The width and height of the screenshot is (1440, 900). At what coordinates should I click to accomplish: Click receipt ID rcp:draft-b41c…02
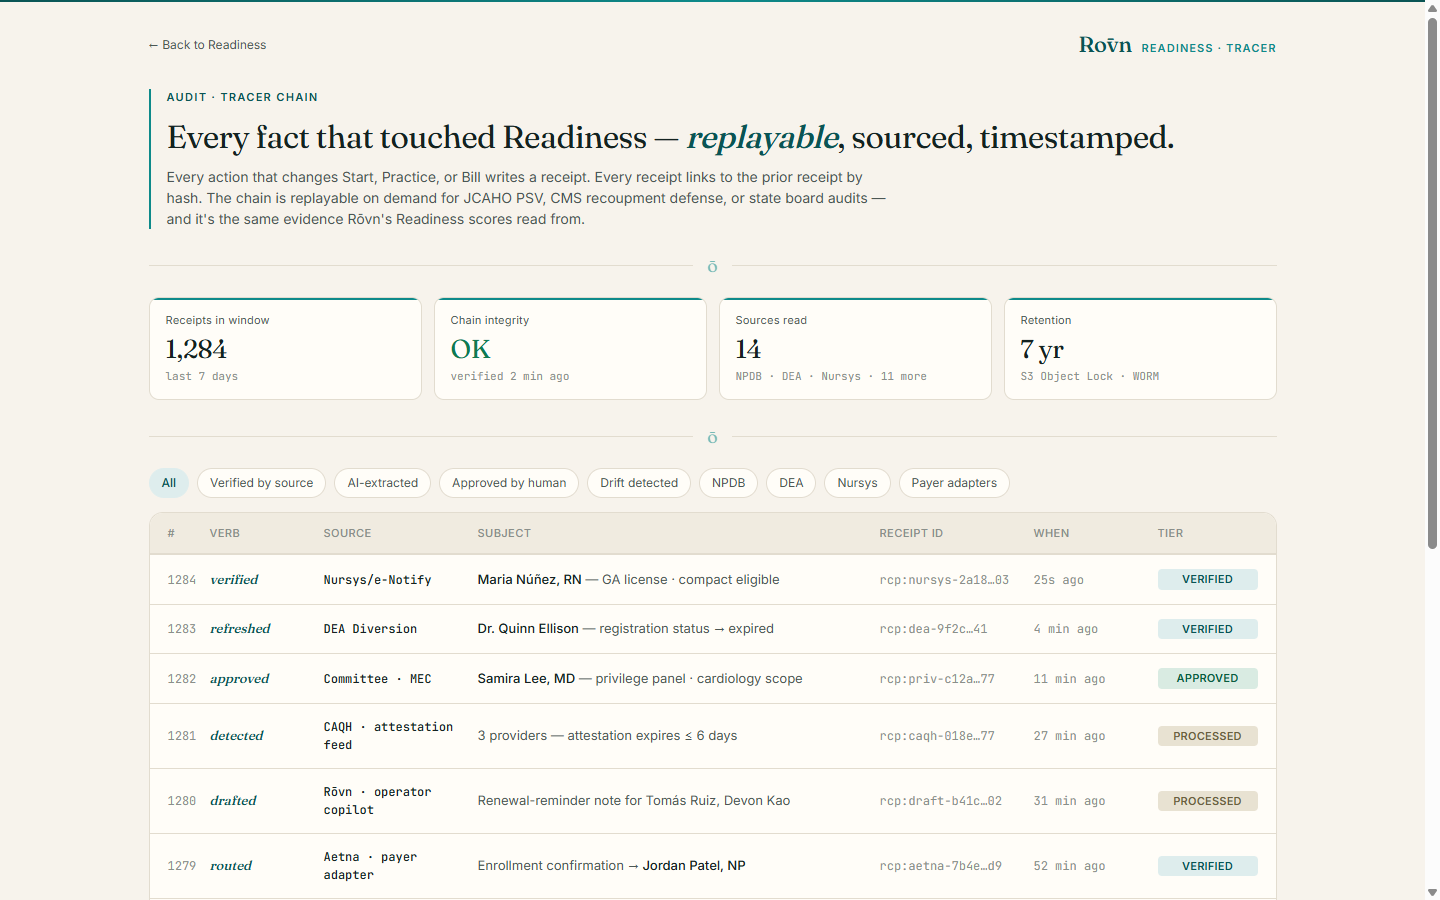[940, 801]
